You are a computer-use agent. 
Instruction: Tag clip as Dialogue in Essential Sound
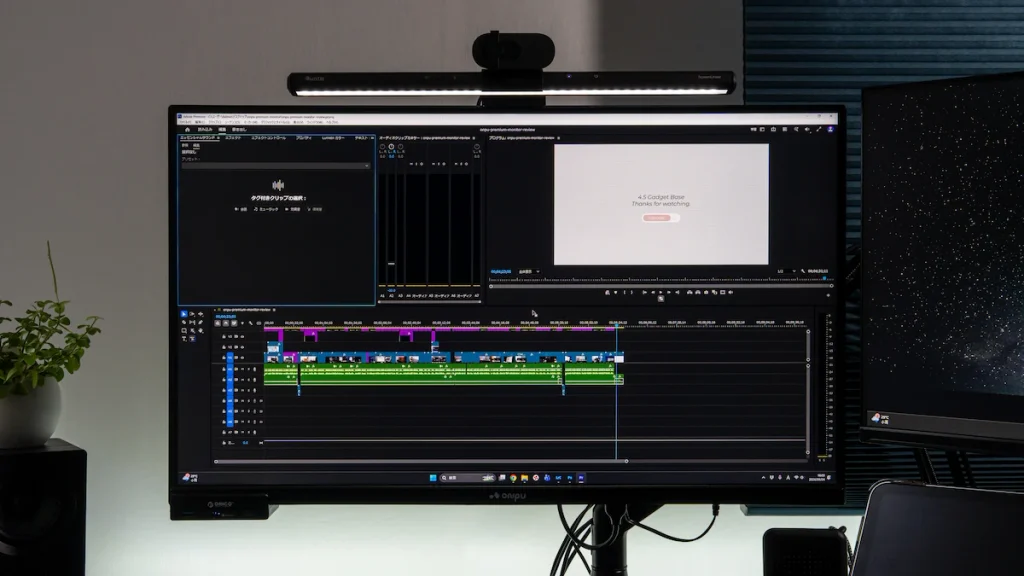(241, 210)
